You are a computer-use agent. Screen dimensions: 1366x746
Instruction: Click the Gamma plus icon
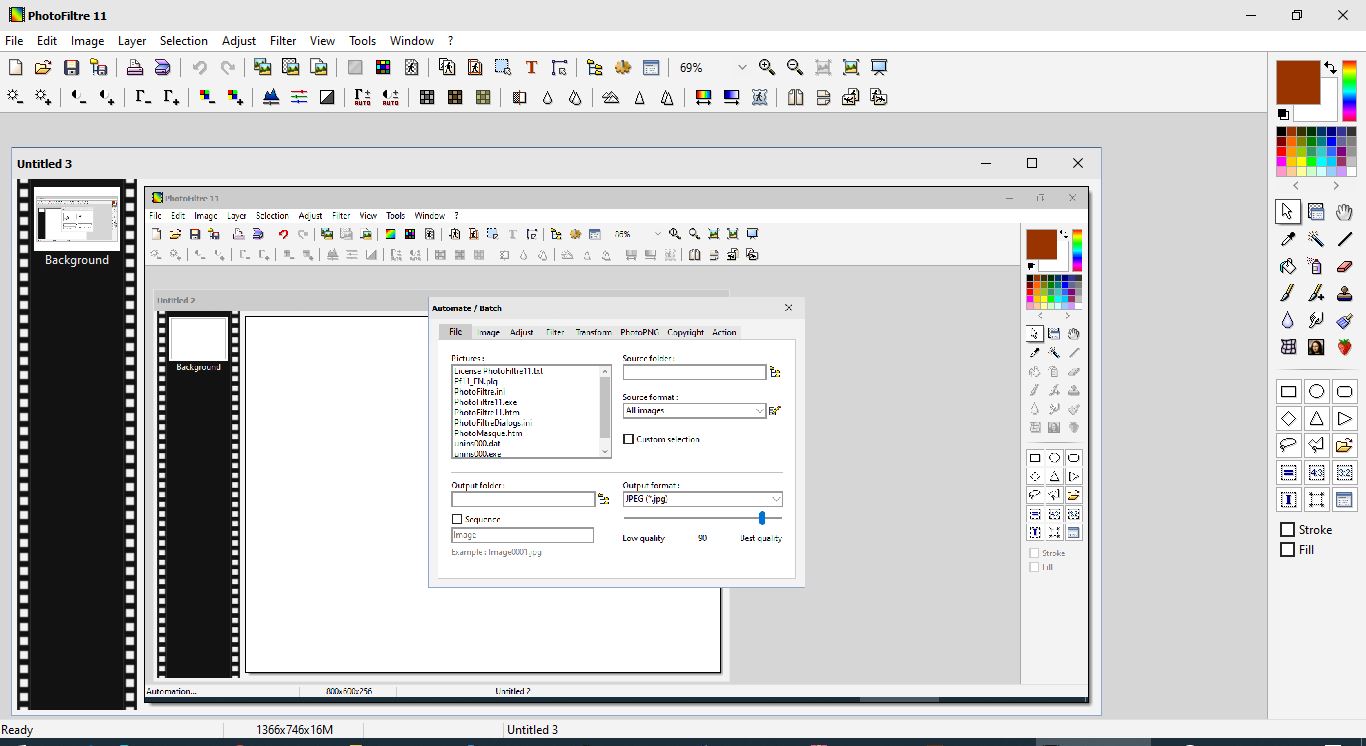(x=171, y=97)
